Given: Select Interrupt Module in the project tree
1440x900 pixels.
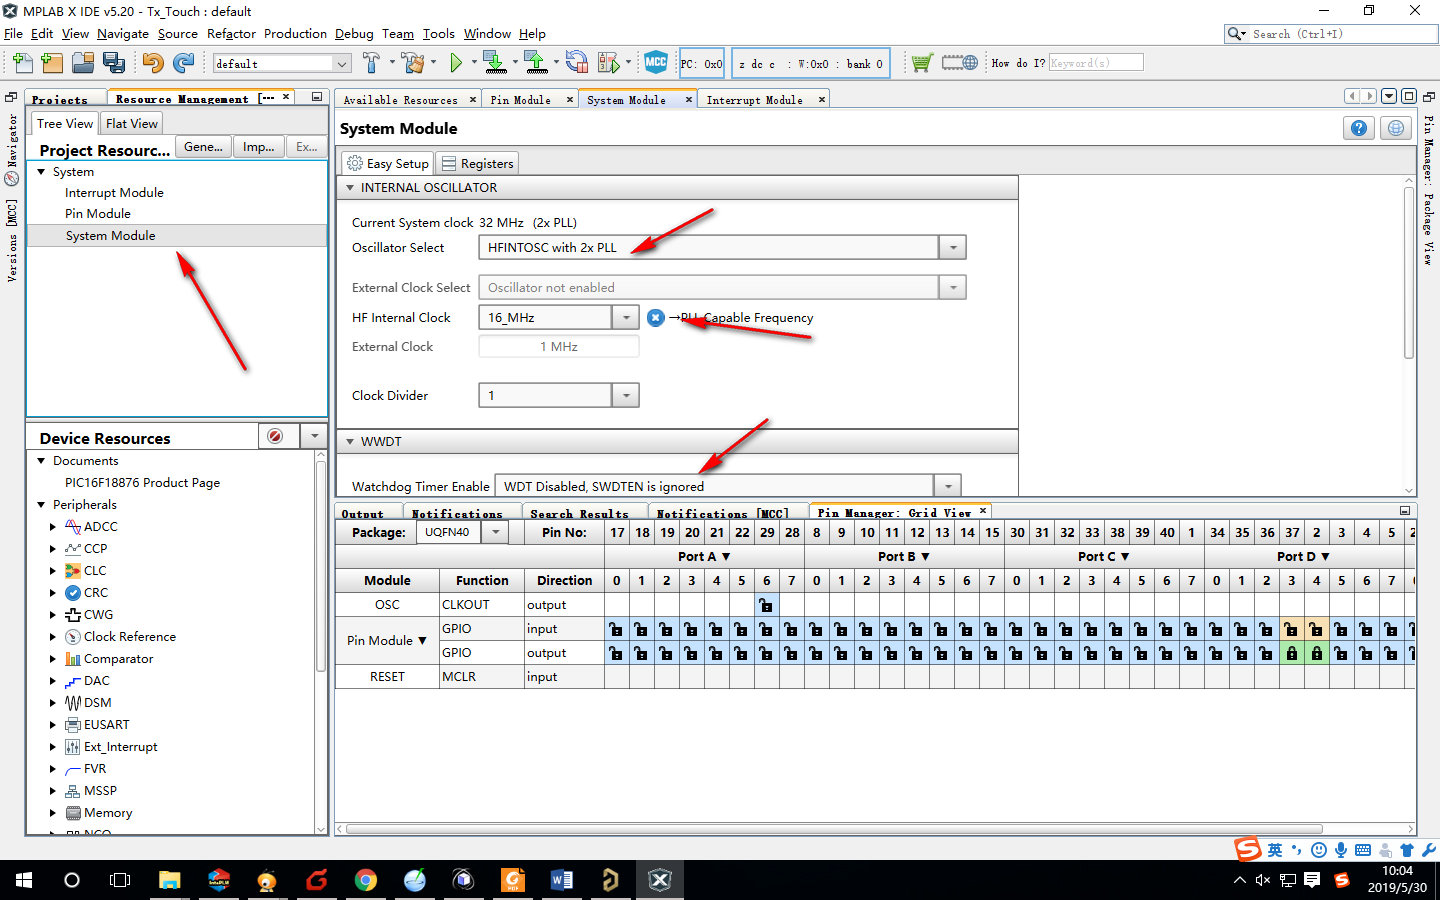Looking at the screenshot, I should click(x=114, y=193).
